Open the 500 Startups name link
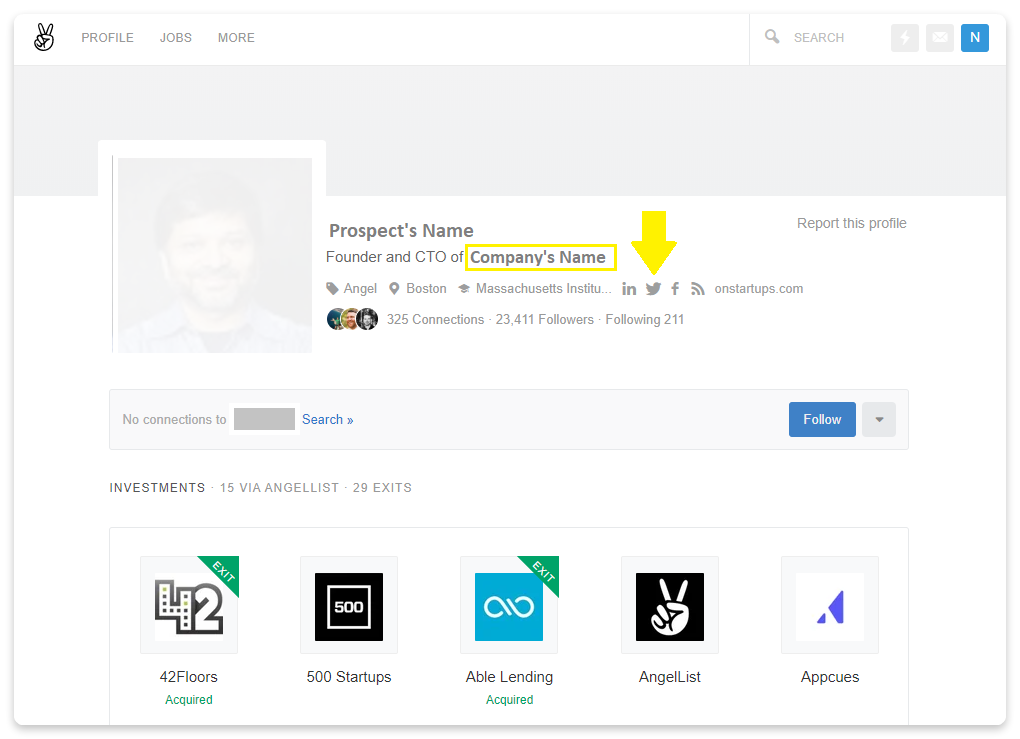1020x739 pixels. (349, 677)
